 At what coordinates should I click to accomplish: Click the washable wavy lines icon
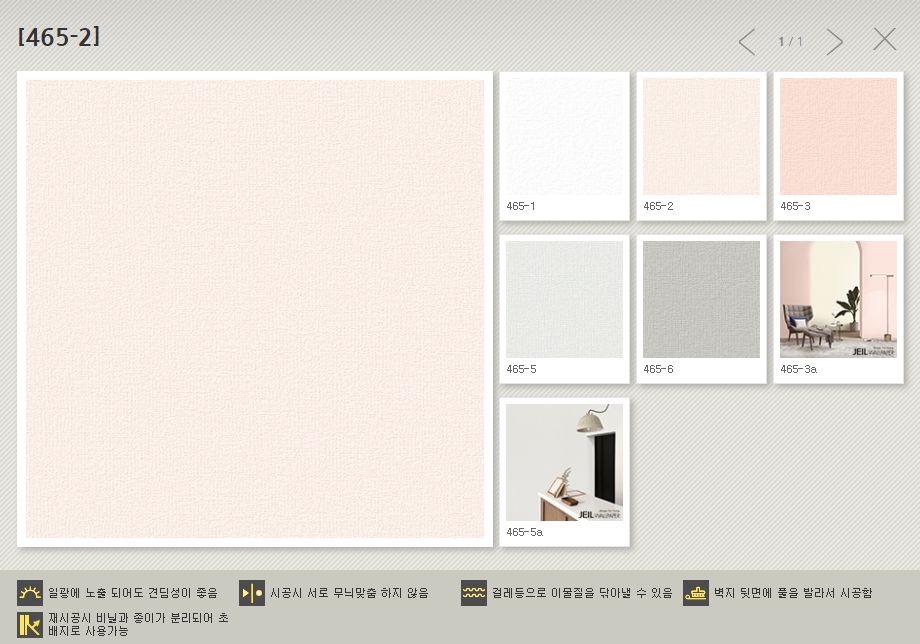pos(474,593)
